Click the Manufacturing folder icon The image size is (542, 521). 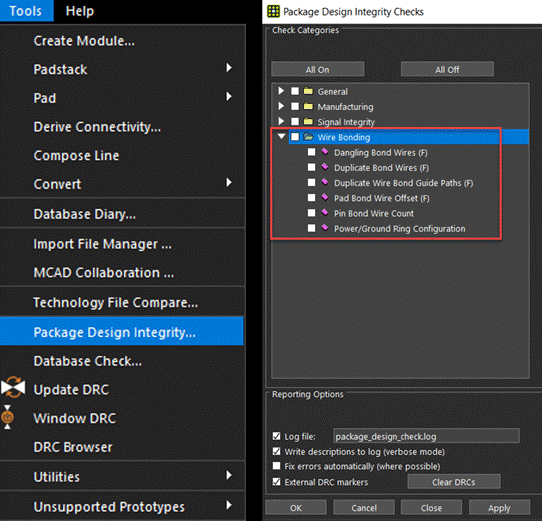tap(308, 106)
